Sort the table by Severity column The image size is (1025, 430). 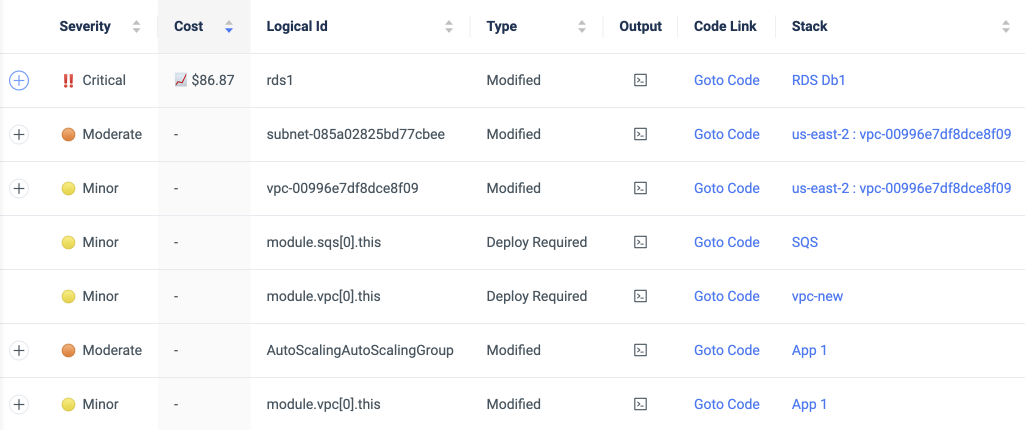click(136, 27)
